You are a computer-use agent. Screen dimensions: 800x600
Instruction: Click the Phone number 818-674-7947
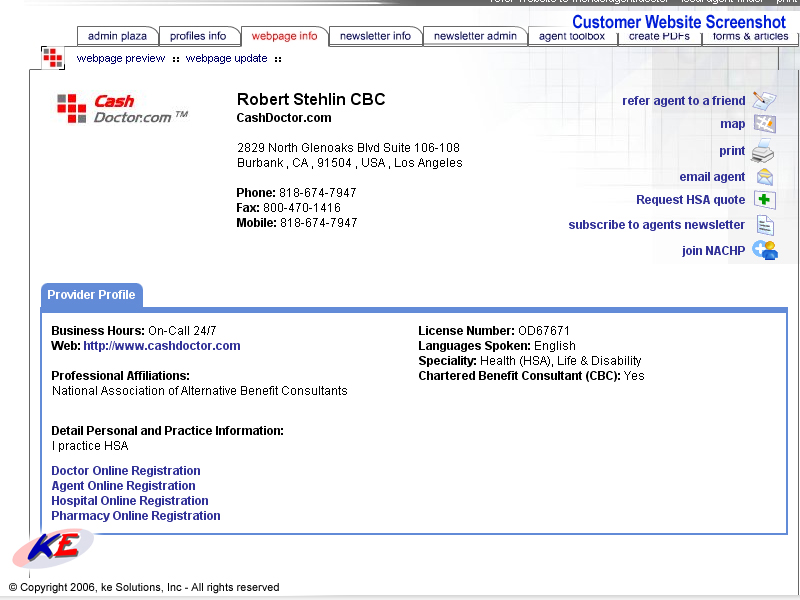(296, 193)
